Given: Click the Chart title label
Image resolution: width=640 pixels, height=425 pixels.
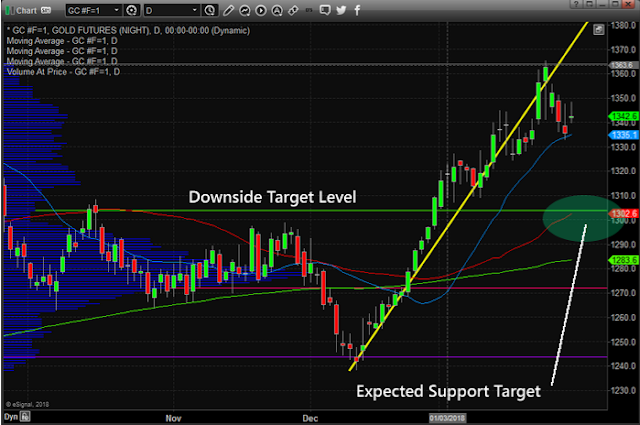Looking at the screenshot, I should [x=27, y=11].
